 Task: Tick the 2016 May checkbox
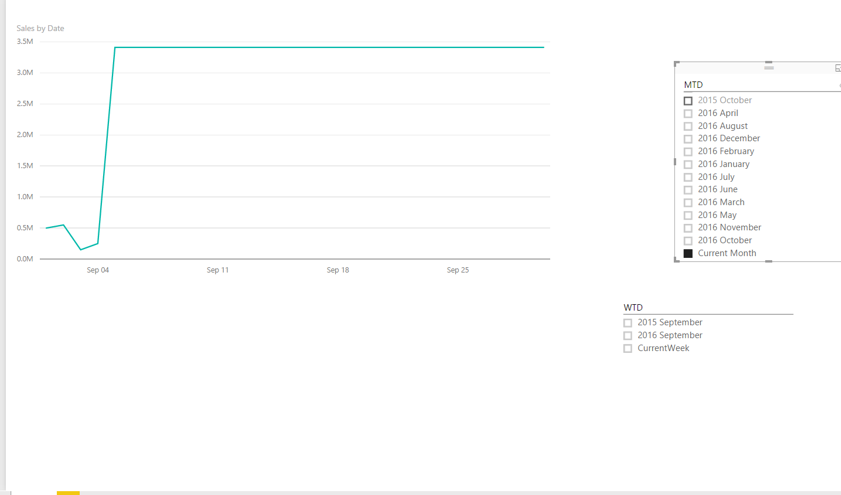(688, 216)
